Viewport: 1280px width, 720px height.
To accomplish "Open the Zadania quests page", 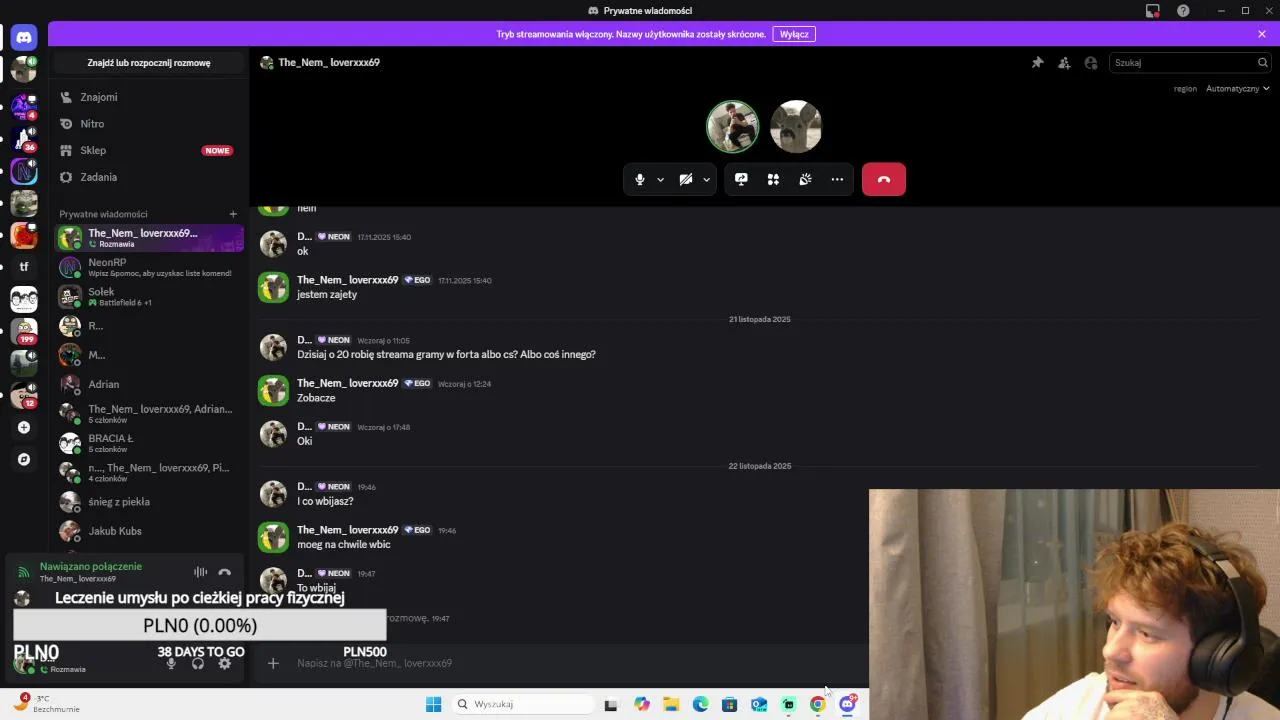I will 149,177.
